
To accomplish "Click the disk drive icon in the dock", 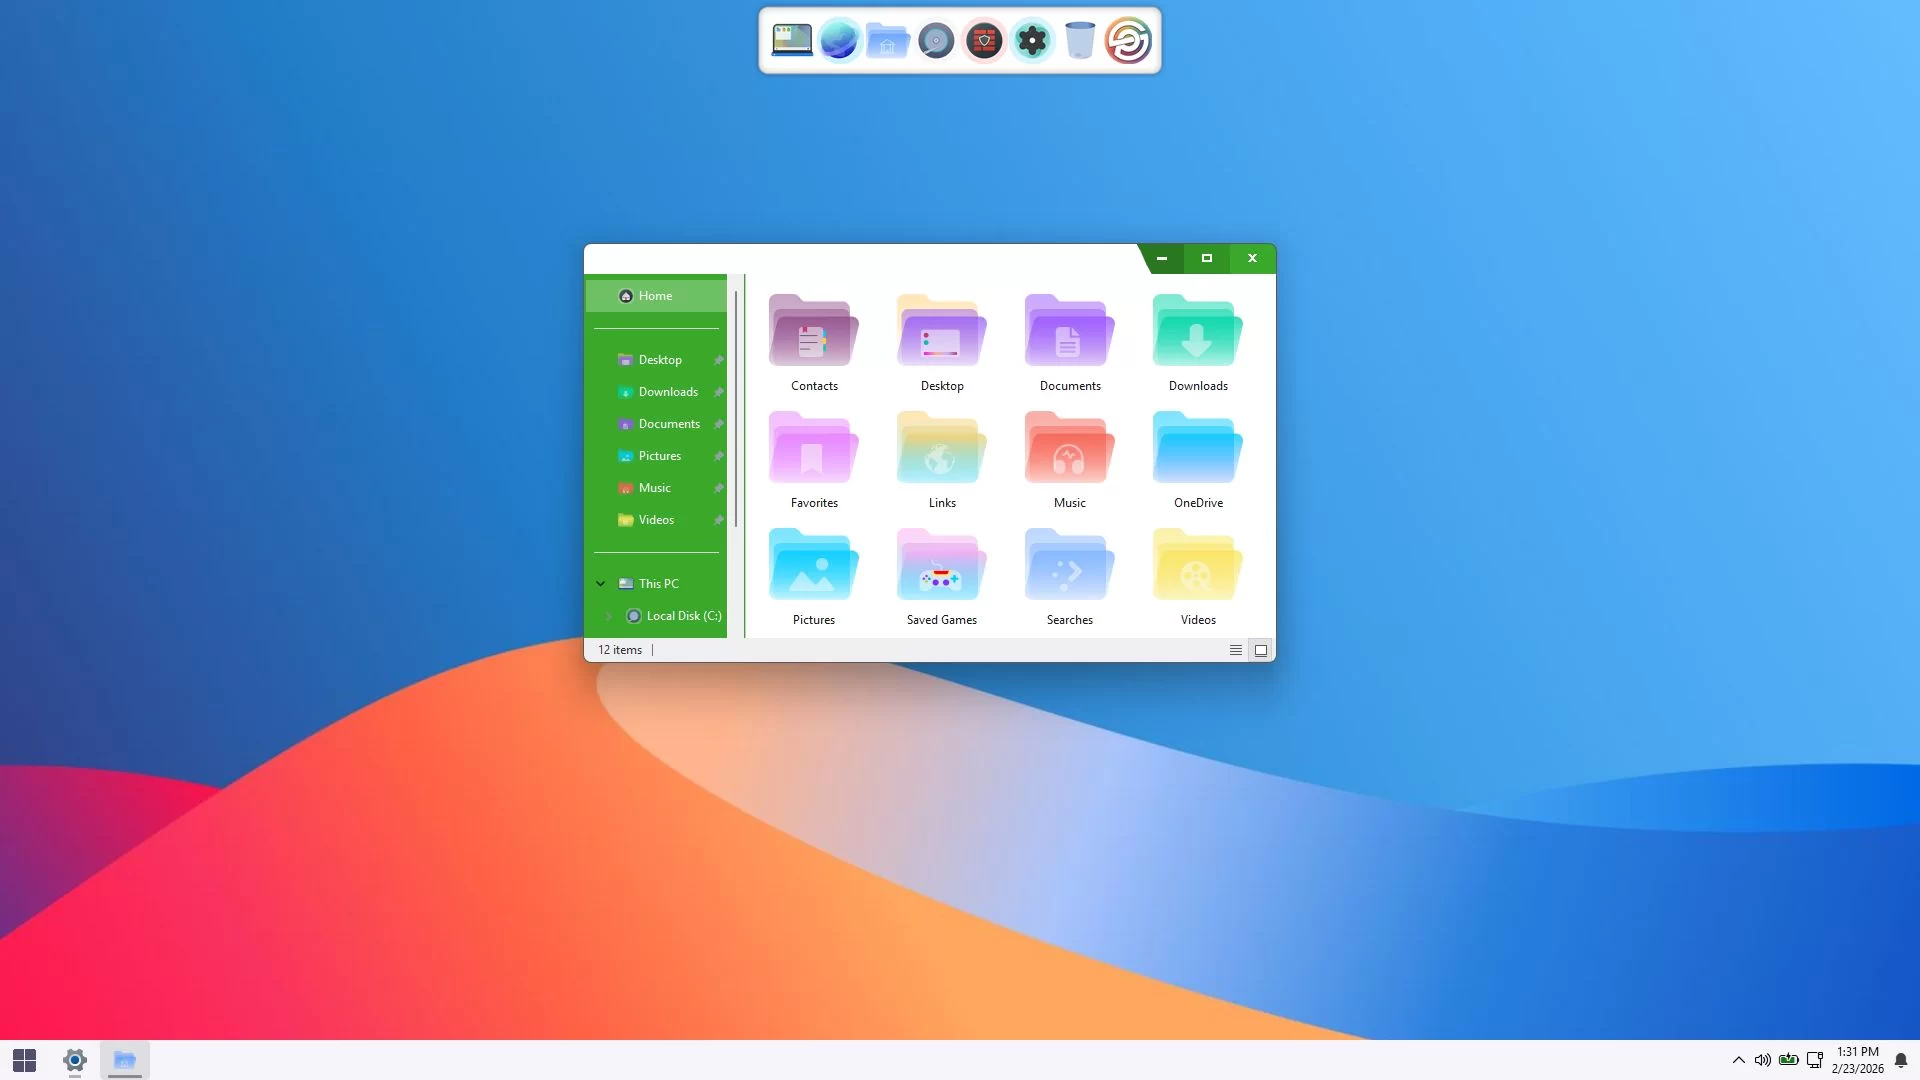I will (x=936, y=41).
